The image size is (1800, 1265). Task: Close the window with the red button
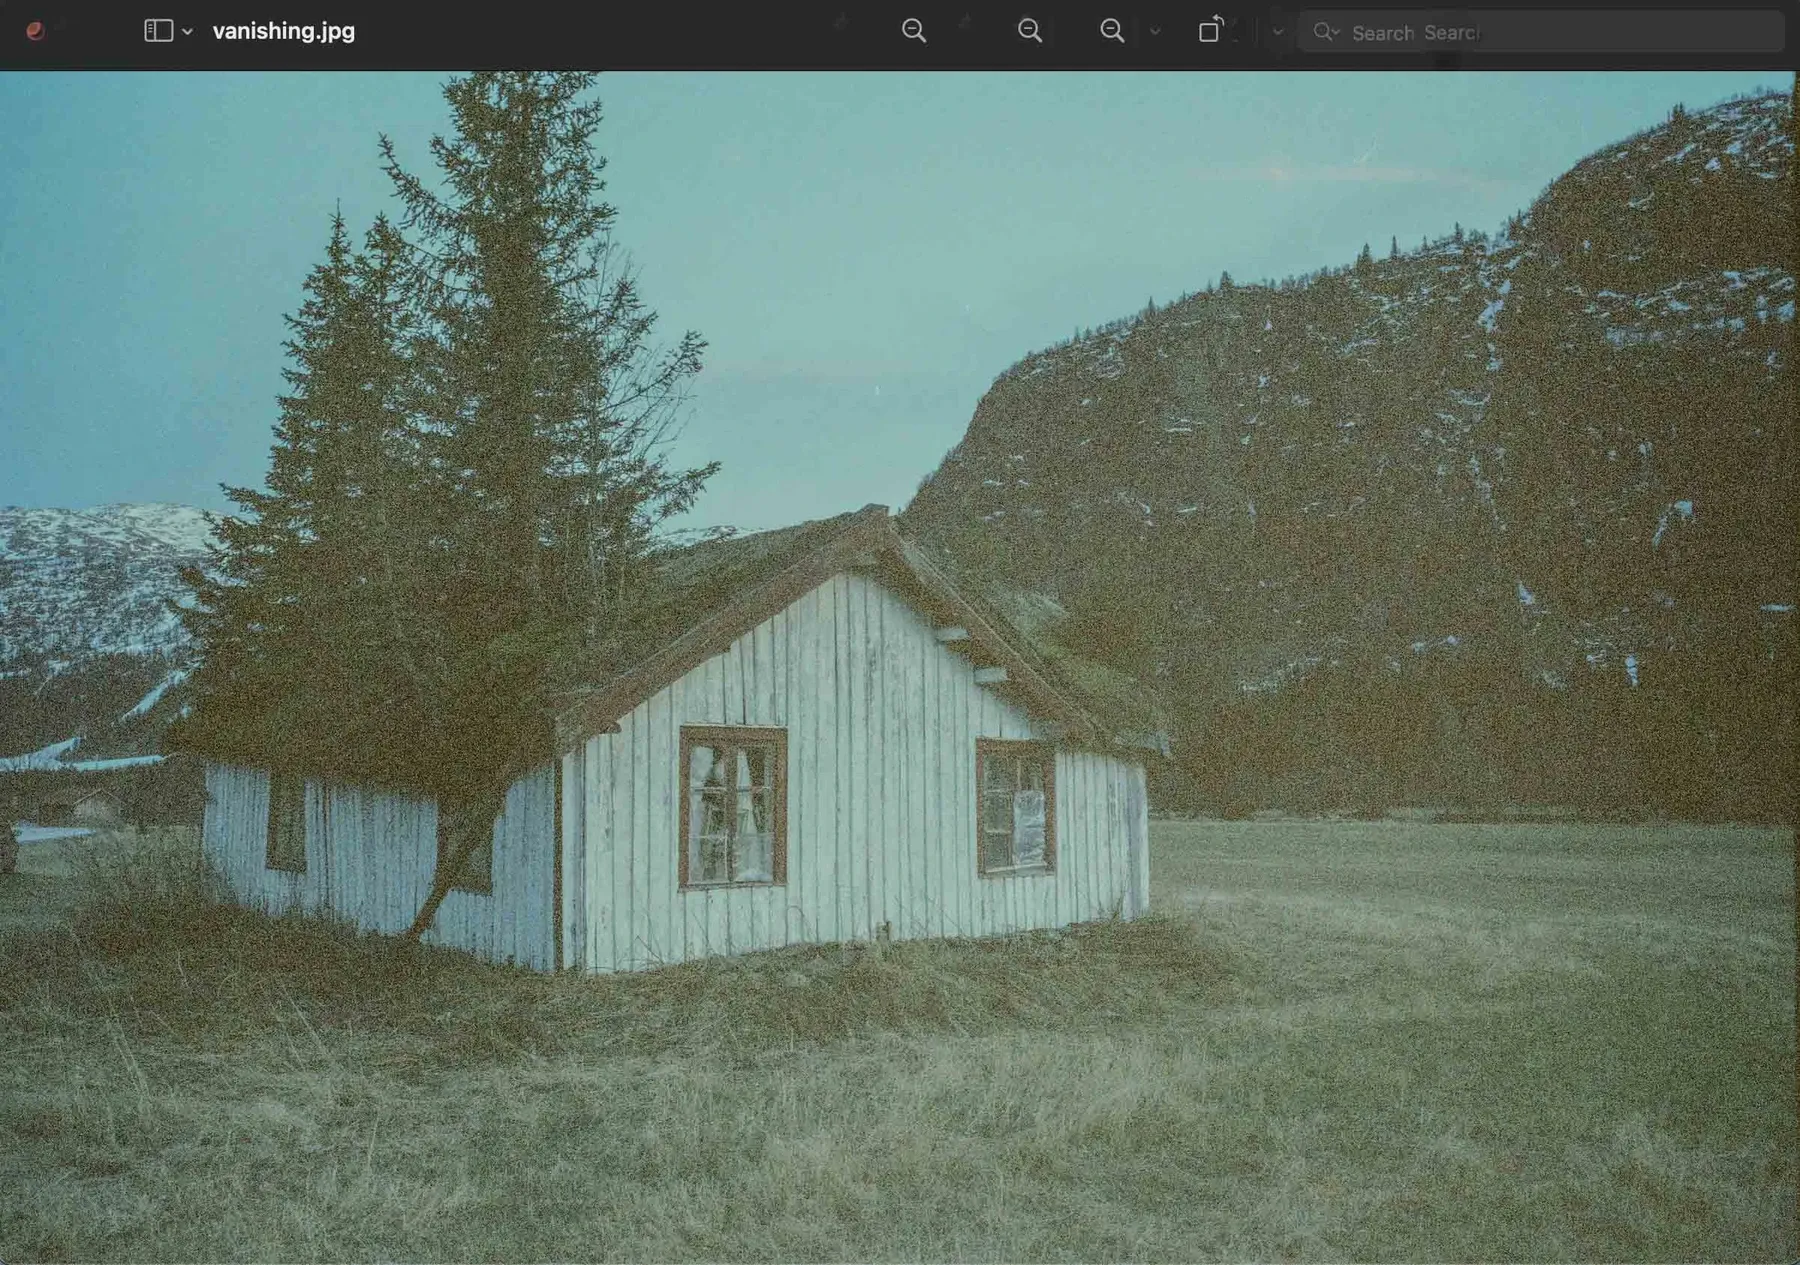tap(35, 31)
